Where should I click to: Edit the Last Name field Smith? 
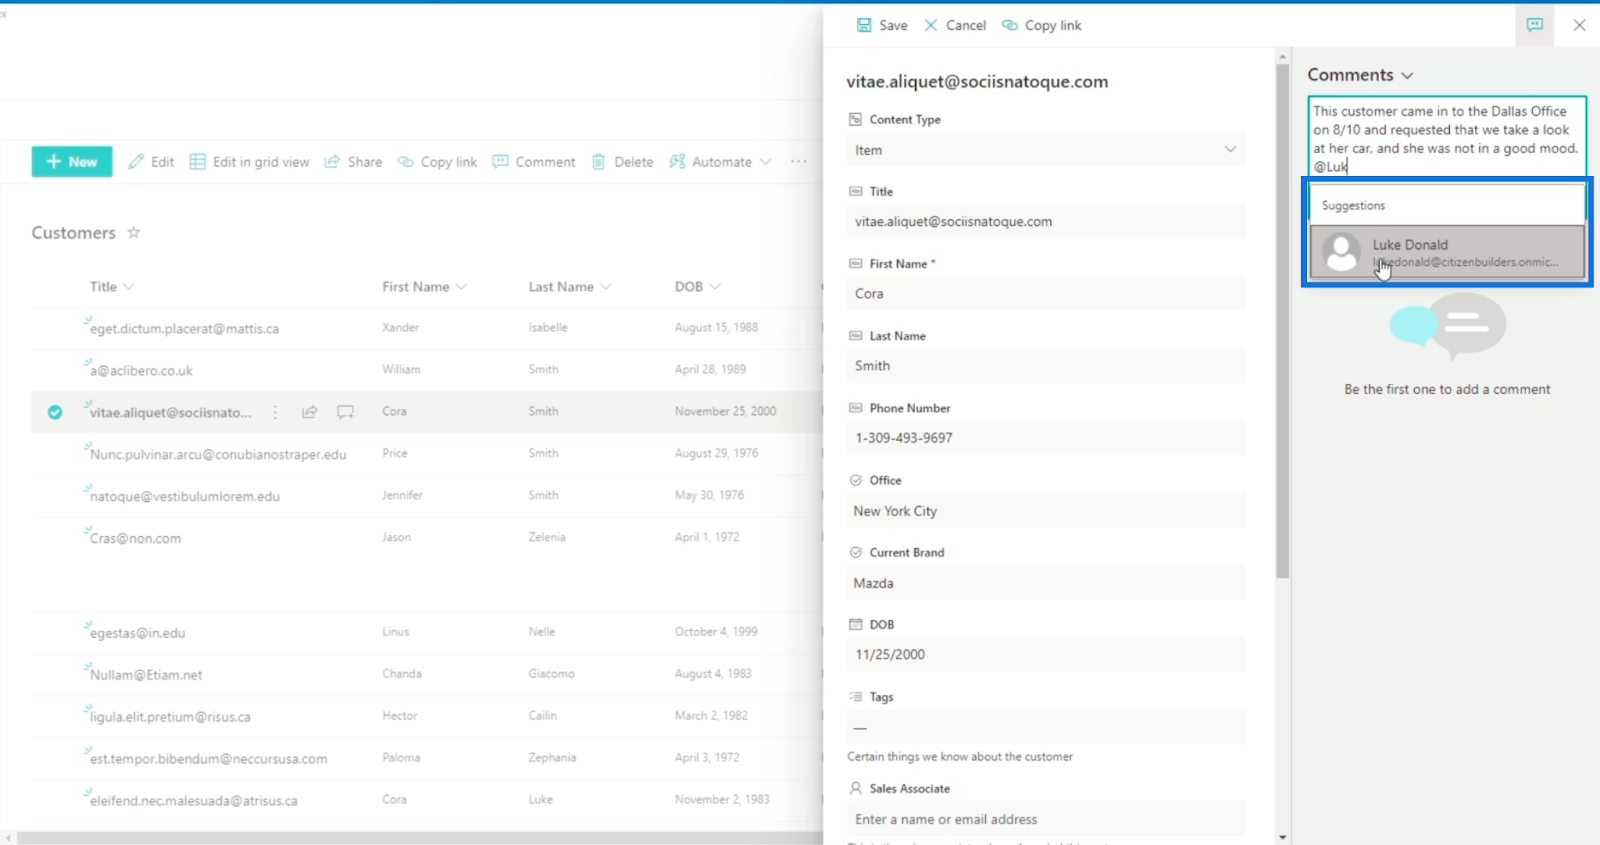[x=1046, y=366]
